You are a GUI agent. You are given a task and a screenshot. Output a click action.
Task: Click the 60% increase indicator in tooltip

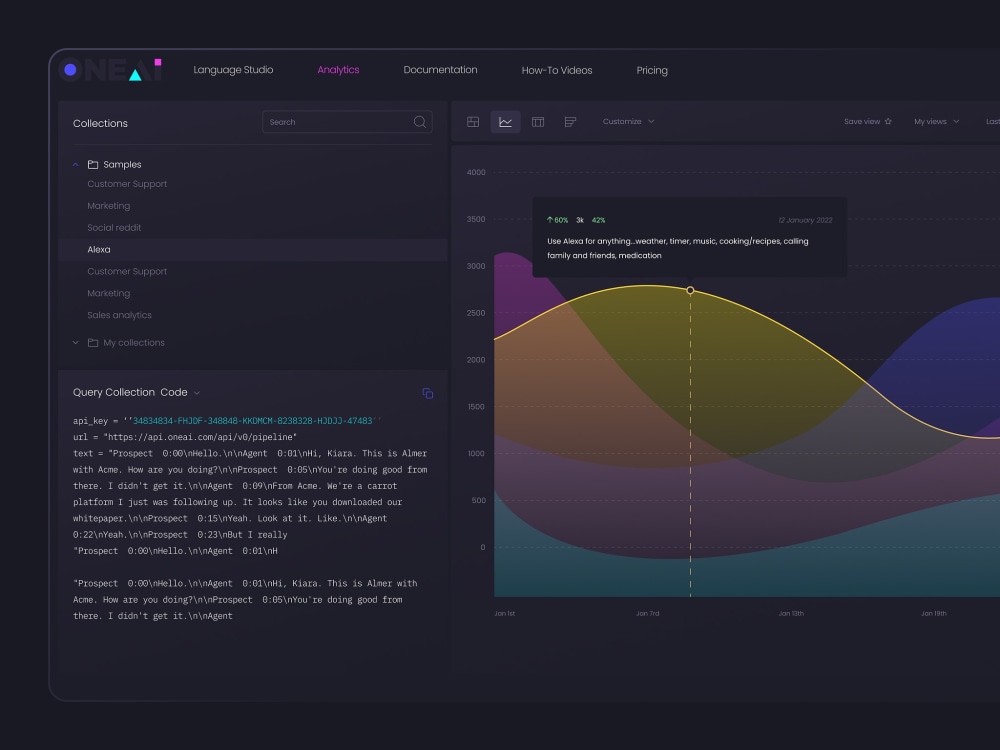pos(557,220)
